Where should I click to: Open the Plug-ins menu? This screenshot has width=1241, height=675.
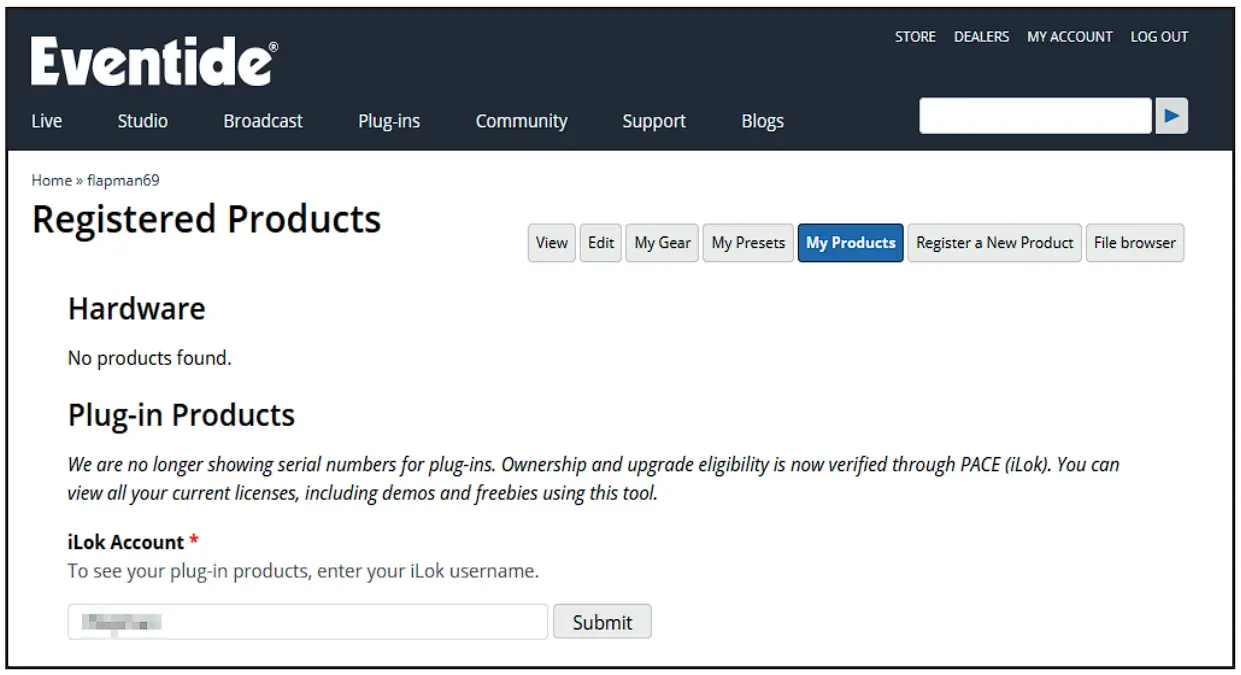[389, 121]
